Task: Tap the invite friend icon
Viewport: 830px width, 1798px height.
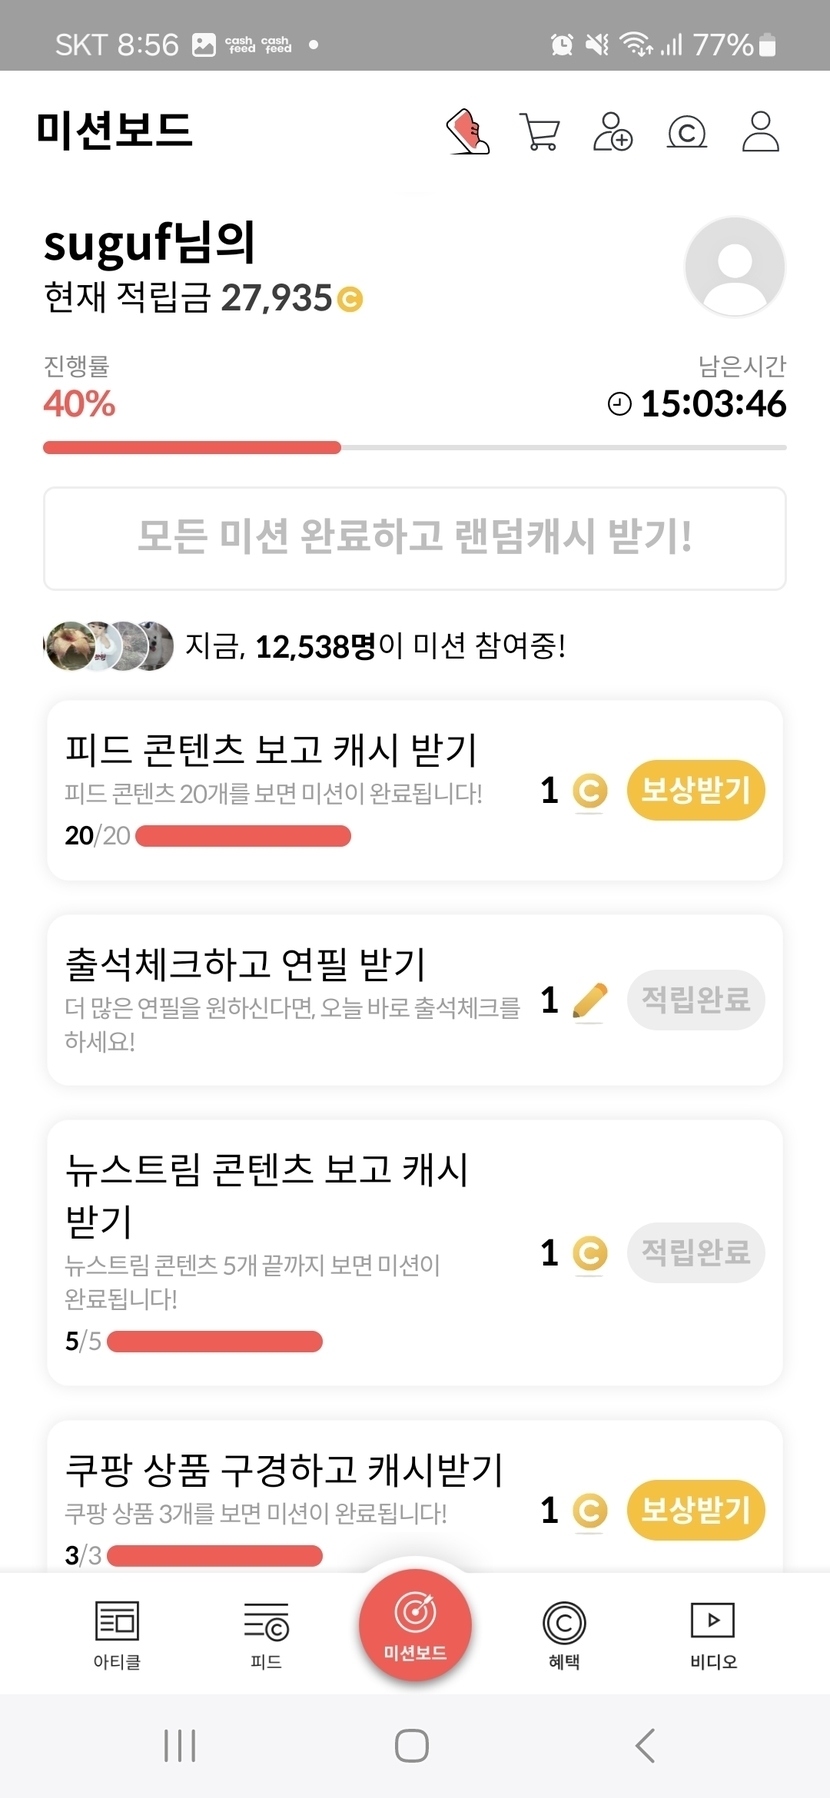Action: [x=613, y=131]
